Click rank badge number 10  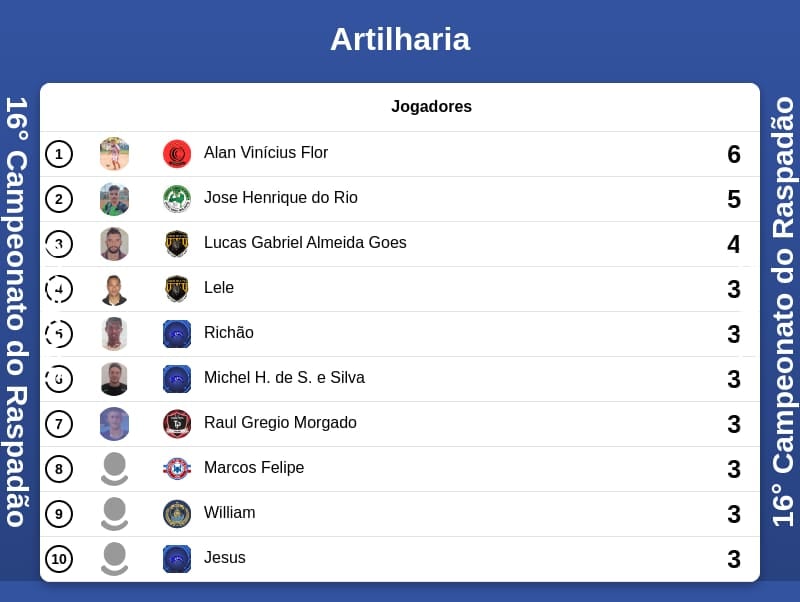(59, 559)
